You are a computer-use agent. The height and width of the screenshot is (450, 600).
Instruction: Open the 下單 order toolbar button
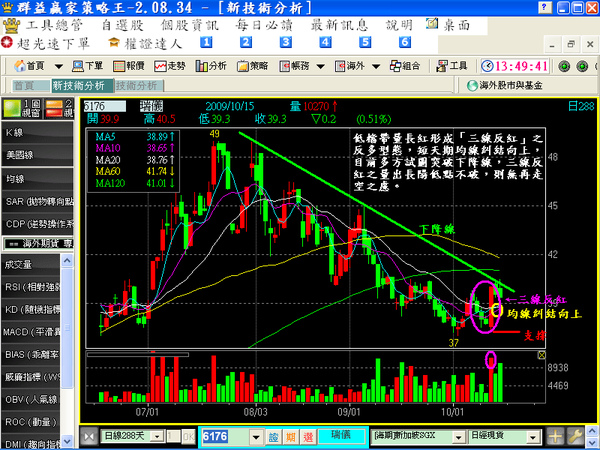(87, 66)
